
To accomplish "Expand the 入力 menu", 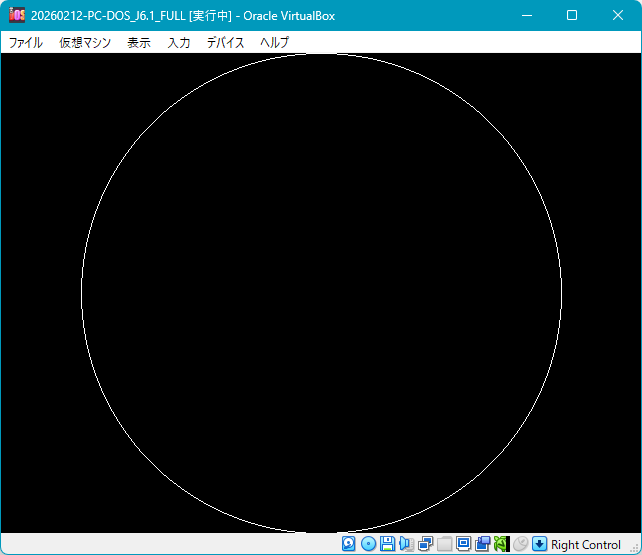I will click(179, 43).
